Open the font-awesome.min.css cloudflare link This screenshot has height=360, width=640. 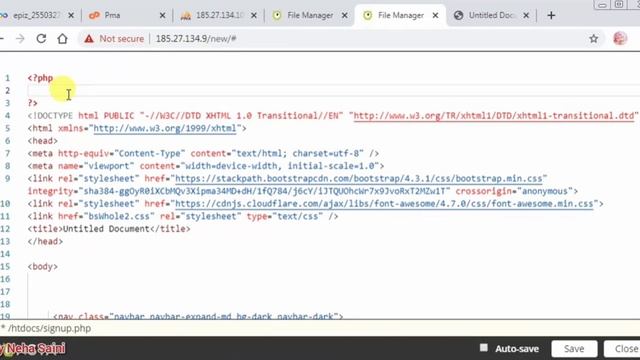click(384, 204)
